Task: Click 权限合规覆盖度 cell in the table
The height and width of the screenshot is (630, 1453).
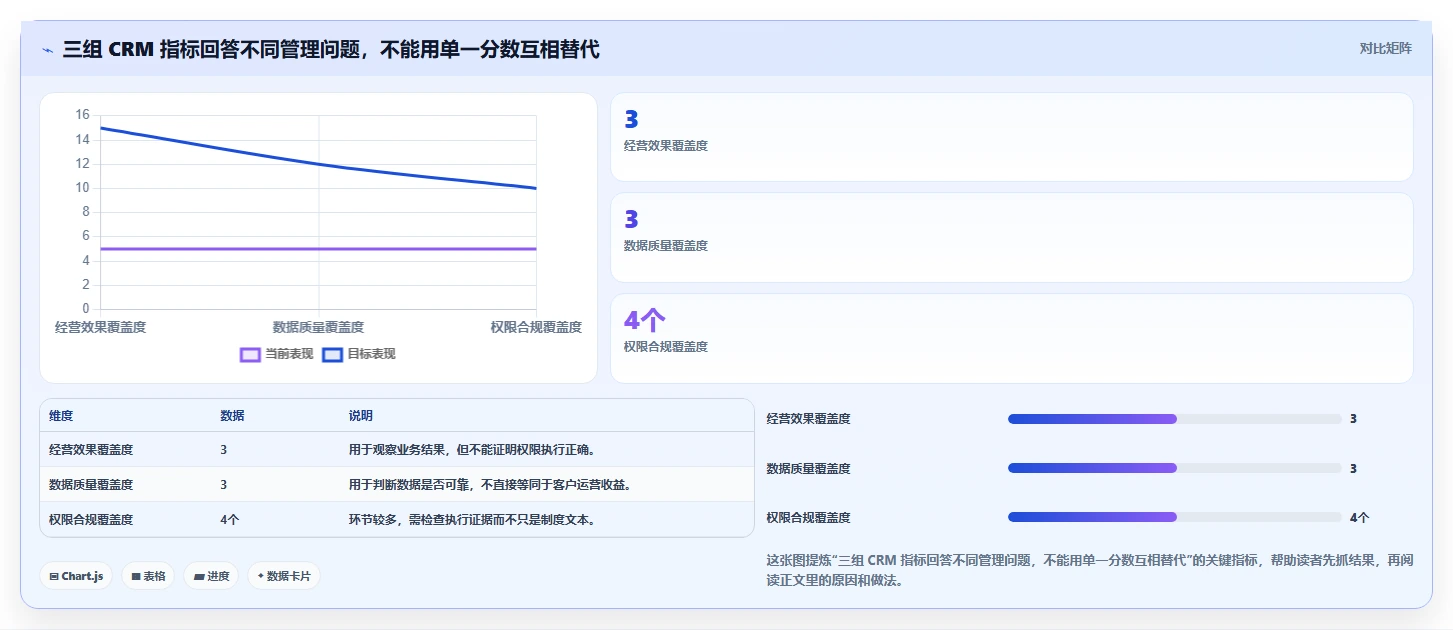Action: pos(91,520)
